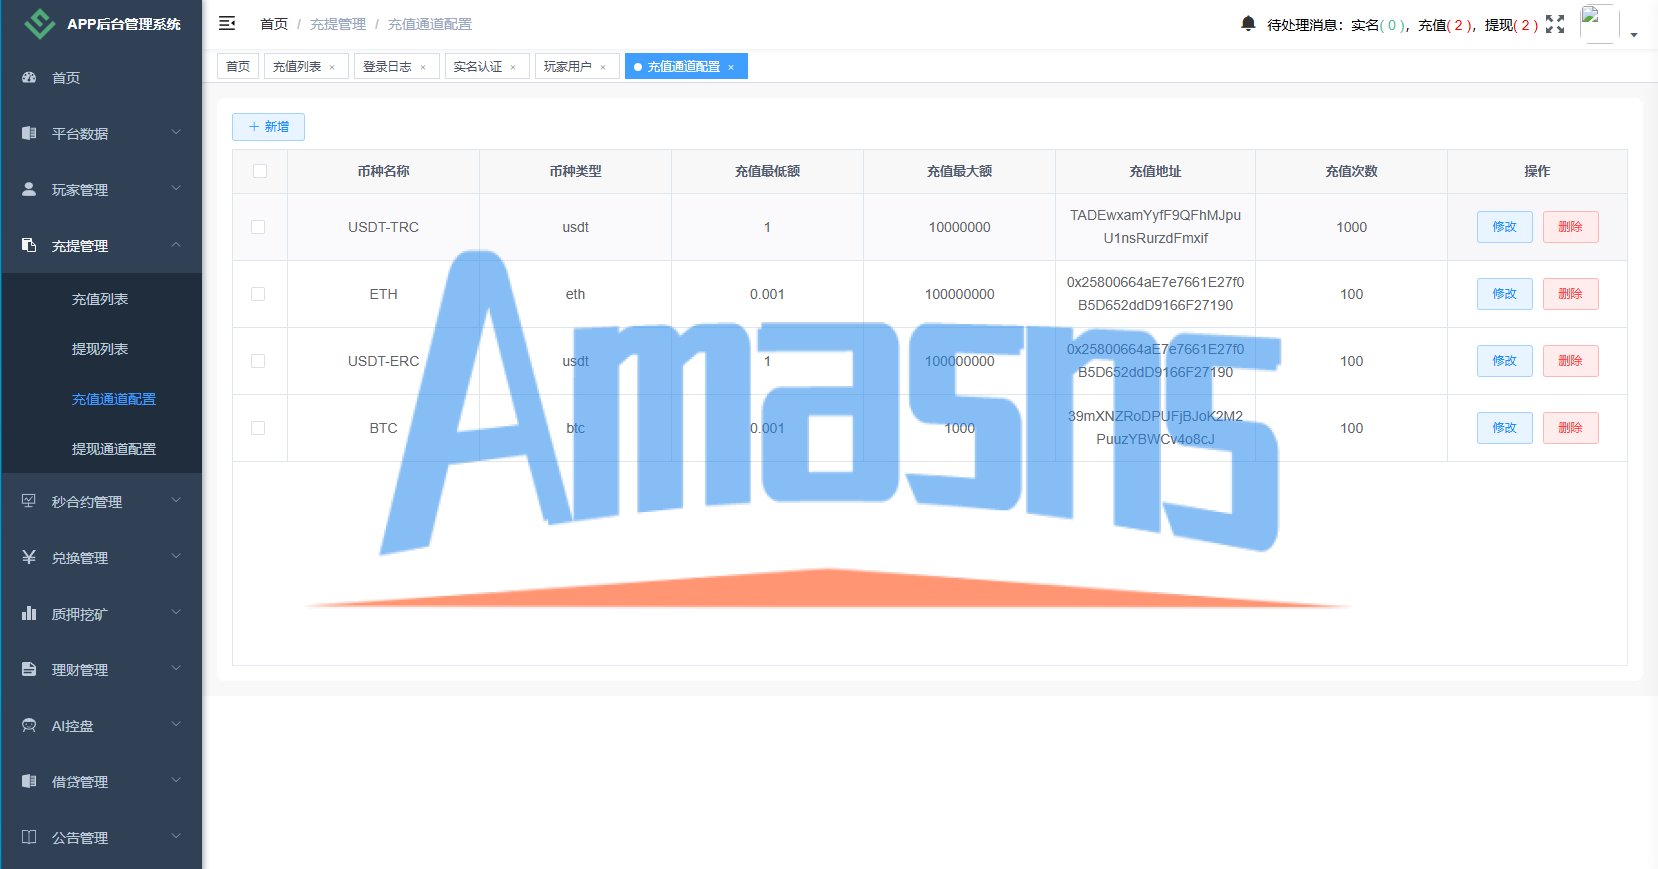
Task: Expand the 玩家管理 menu chevron
Action: pyautogui.click(x=176, y=188)
